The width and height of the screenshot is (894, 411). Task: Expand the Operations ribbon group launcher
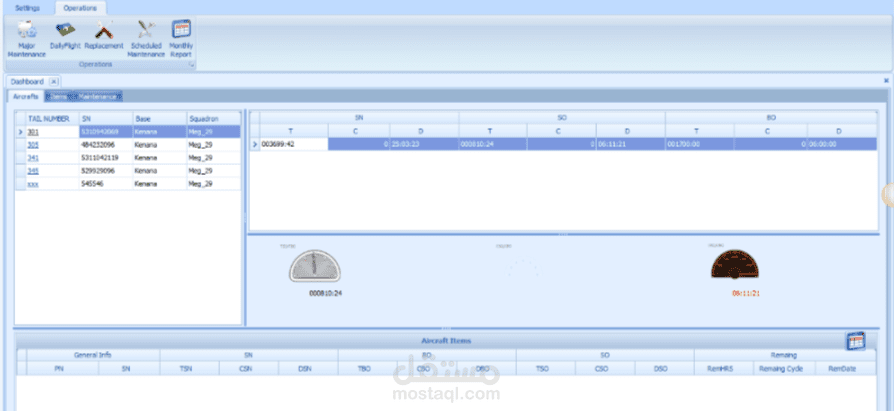pos(192,65)
